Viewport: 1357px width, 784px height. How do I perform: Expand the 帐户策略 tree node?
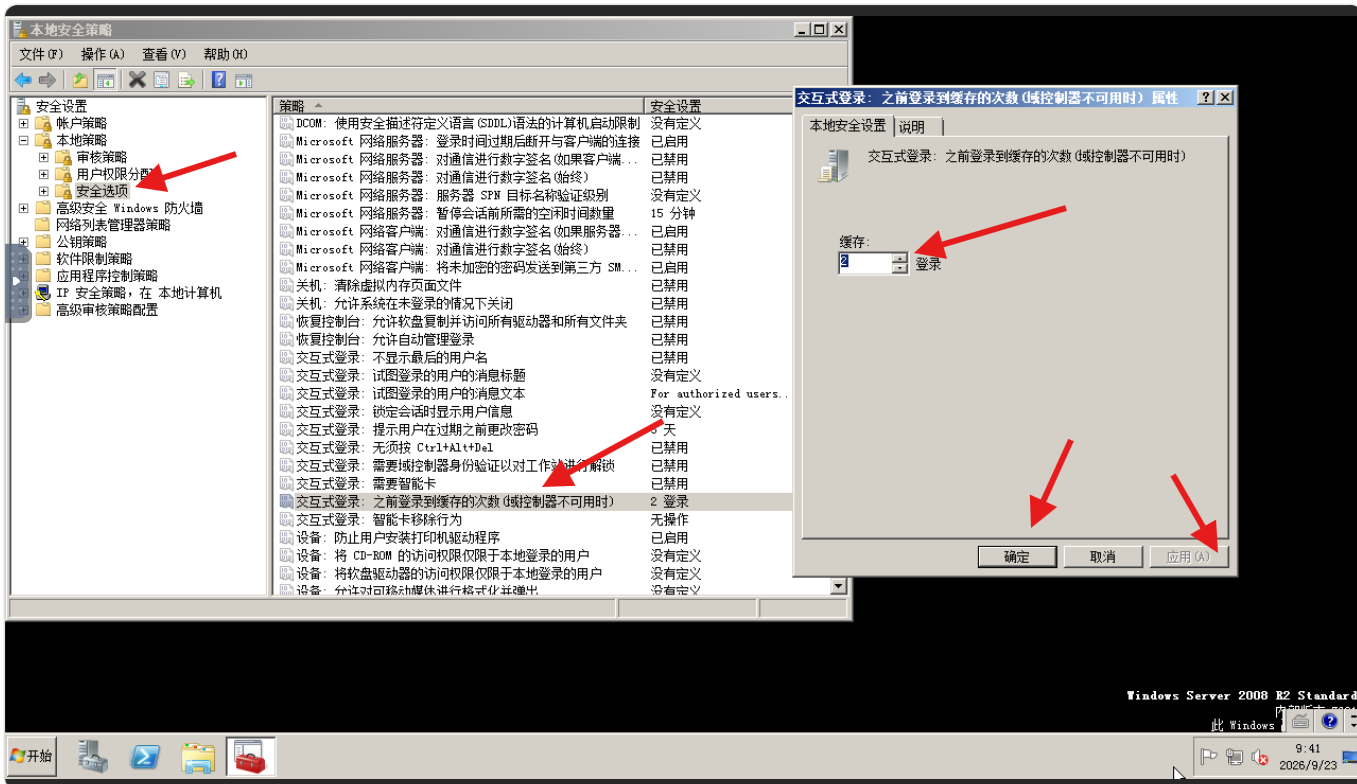pos(24,123)
